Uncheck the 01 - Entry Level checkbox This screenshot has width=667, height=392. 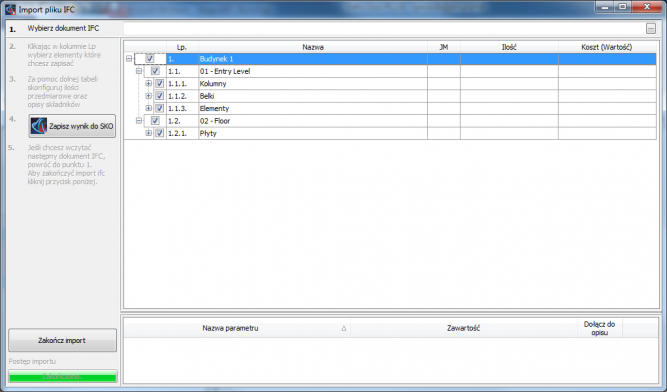tap(155, 71)
